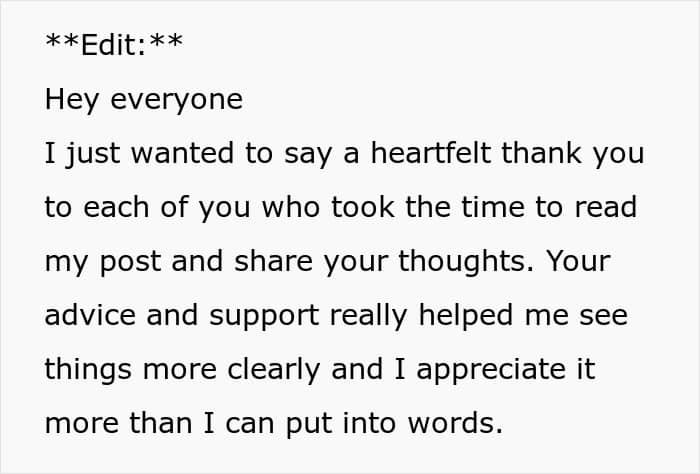Click the word "wanted" in third line
700x474 pixels.
pos(182,153)
